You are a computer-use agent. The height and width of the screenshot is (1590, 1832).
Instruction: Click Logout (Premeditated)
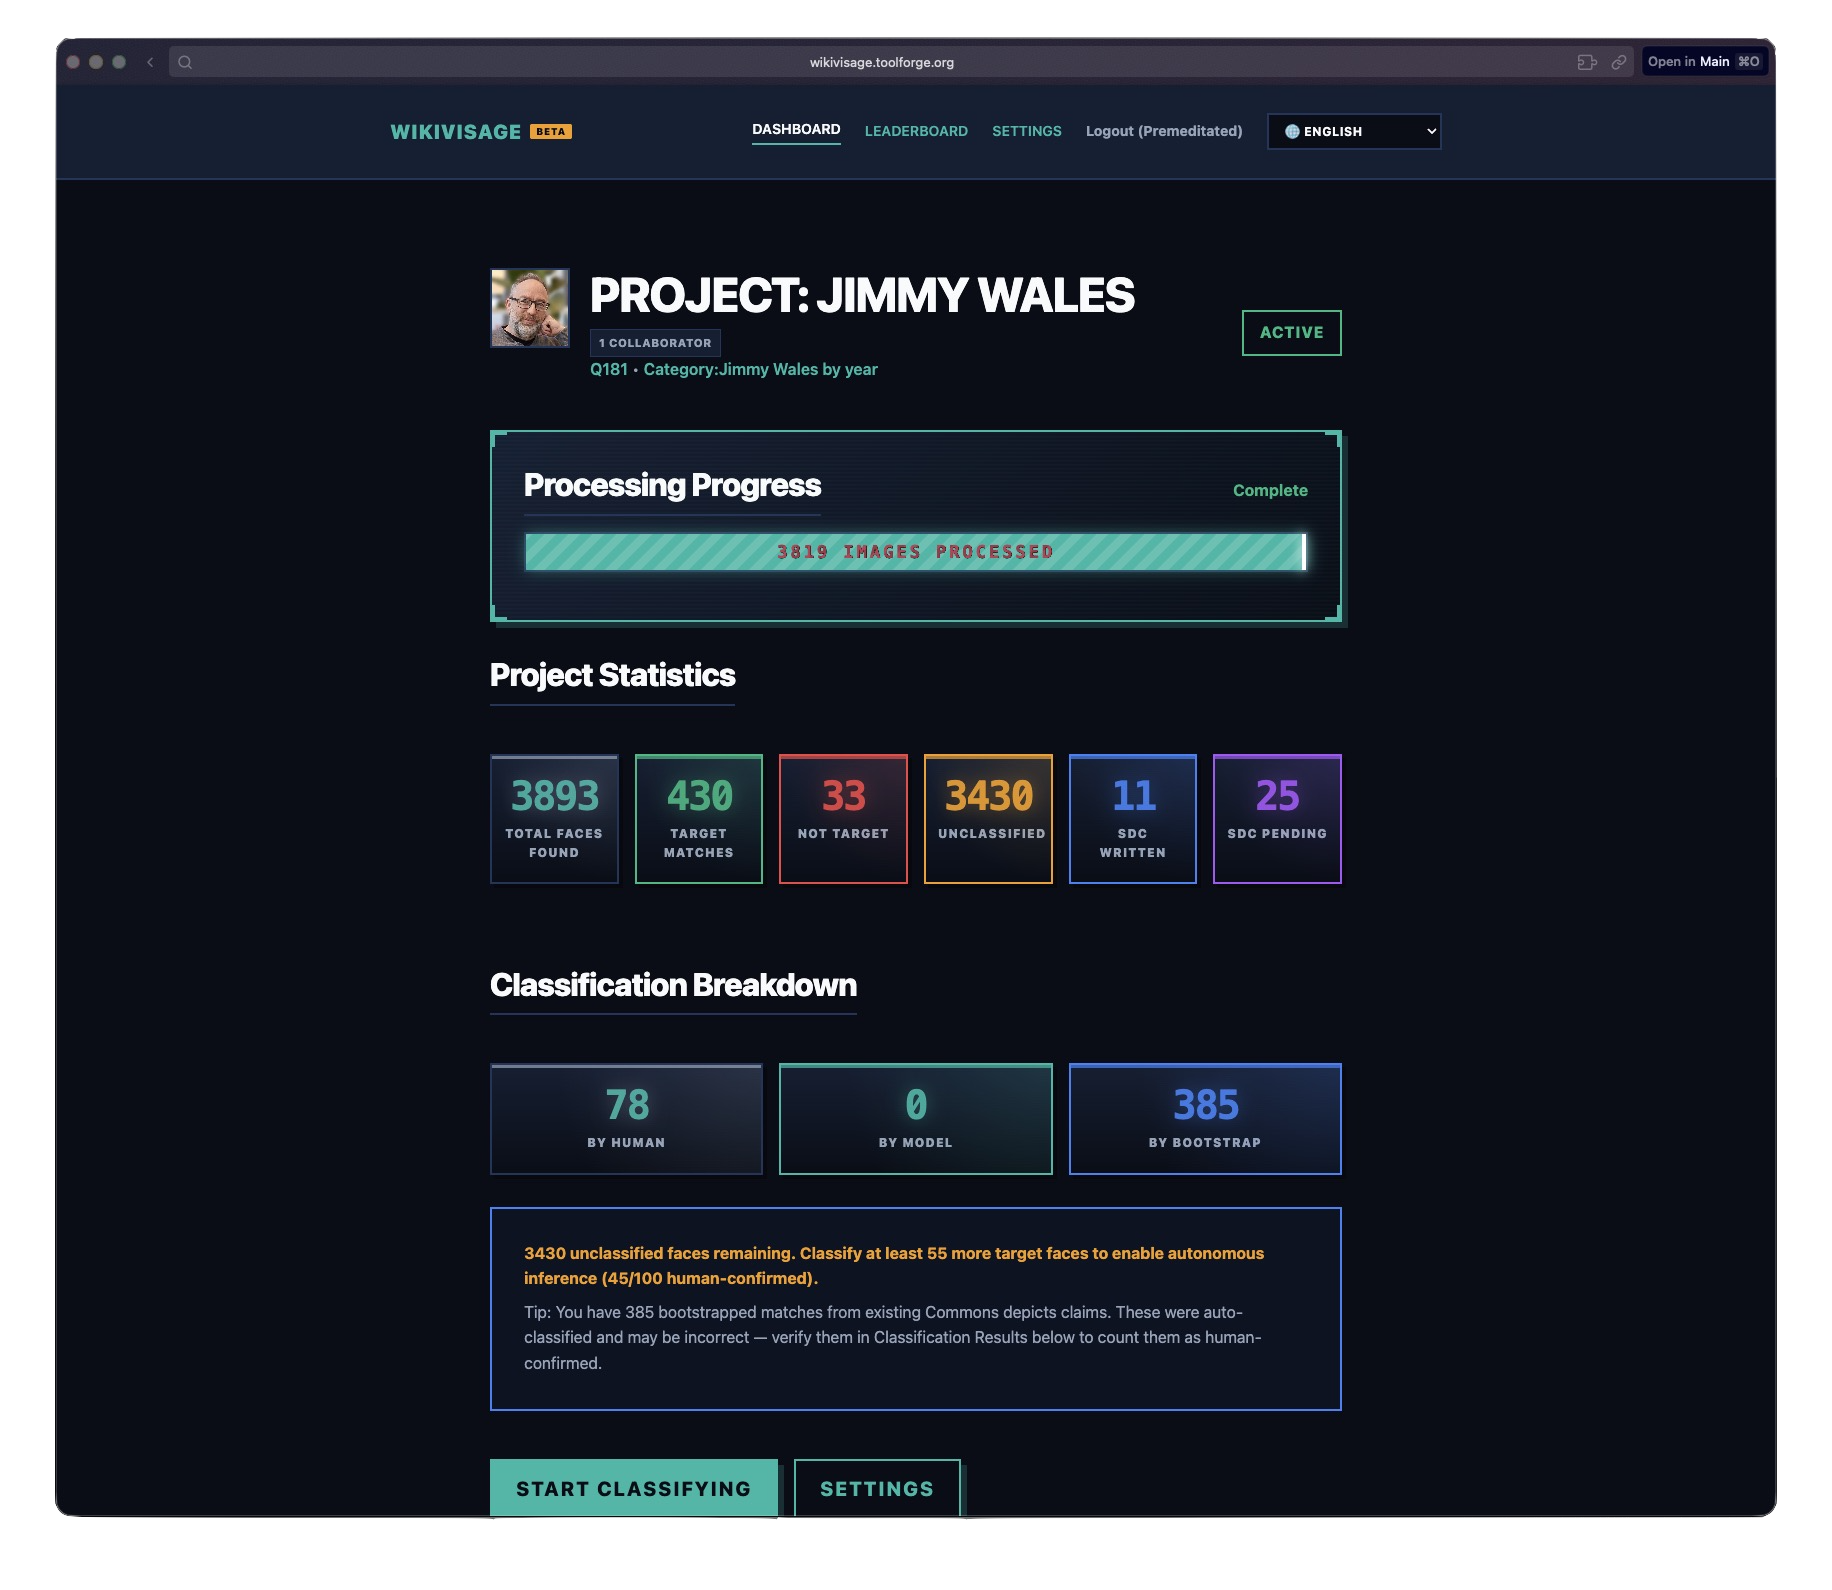(1164, 131)
